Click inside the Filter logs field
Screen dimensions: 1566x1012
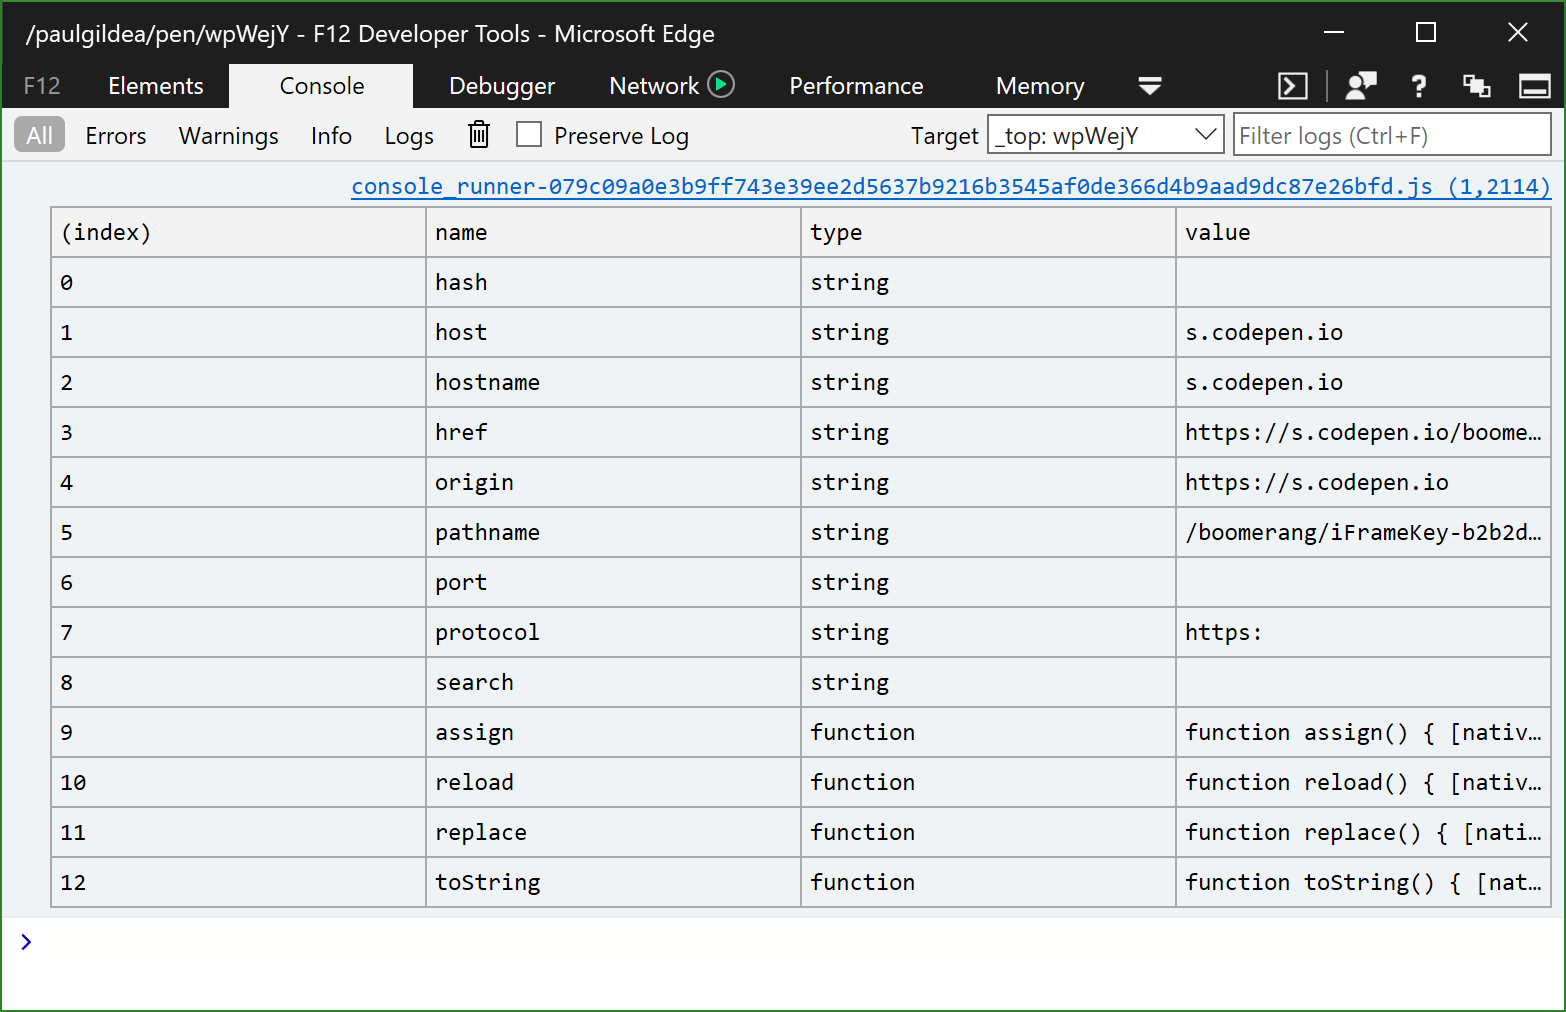(1392, 134)
